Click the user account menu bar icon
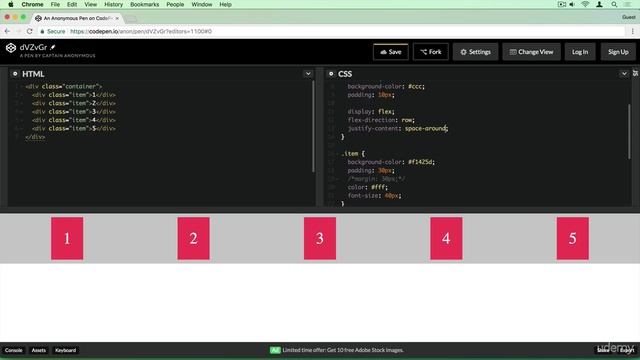Screen dimensions: 640x360 (x=599, y=4)
